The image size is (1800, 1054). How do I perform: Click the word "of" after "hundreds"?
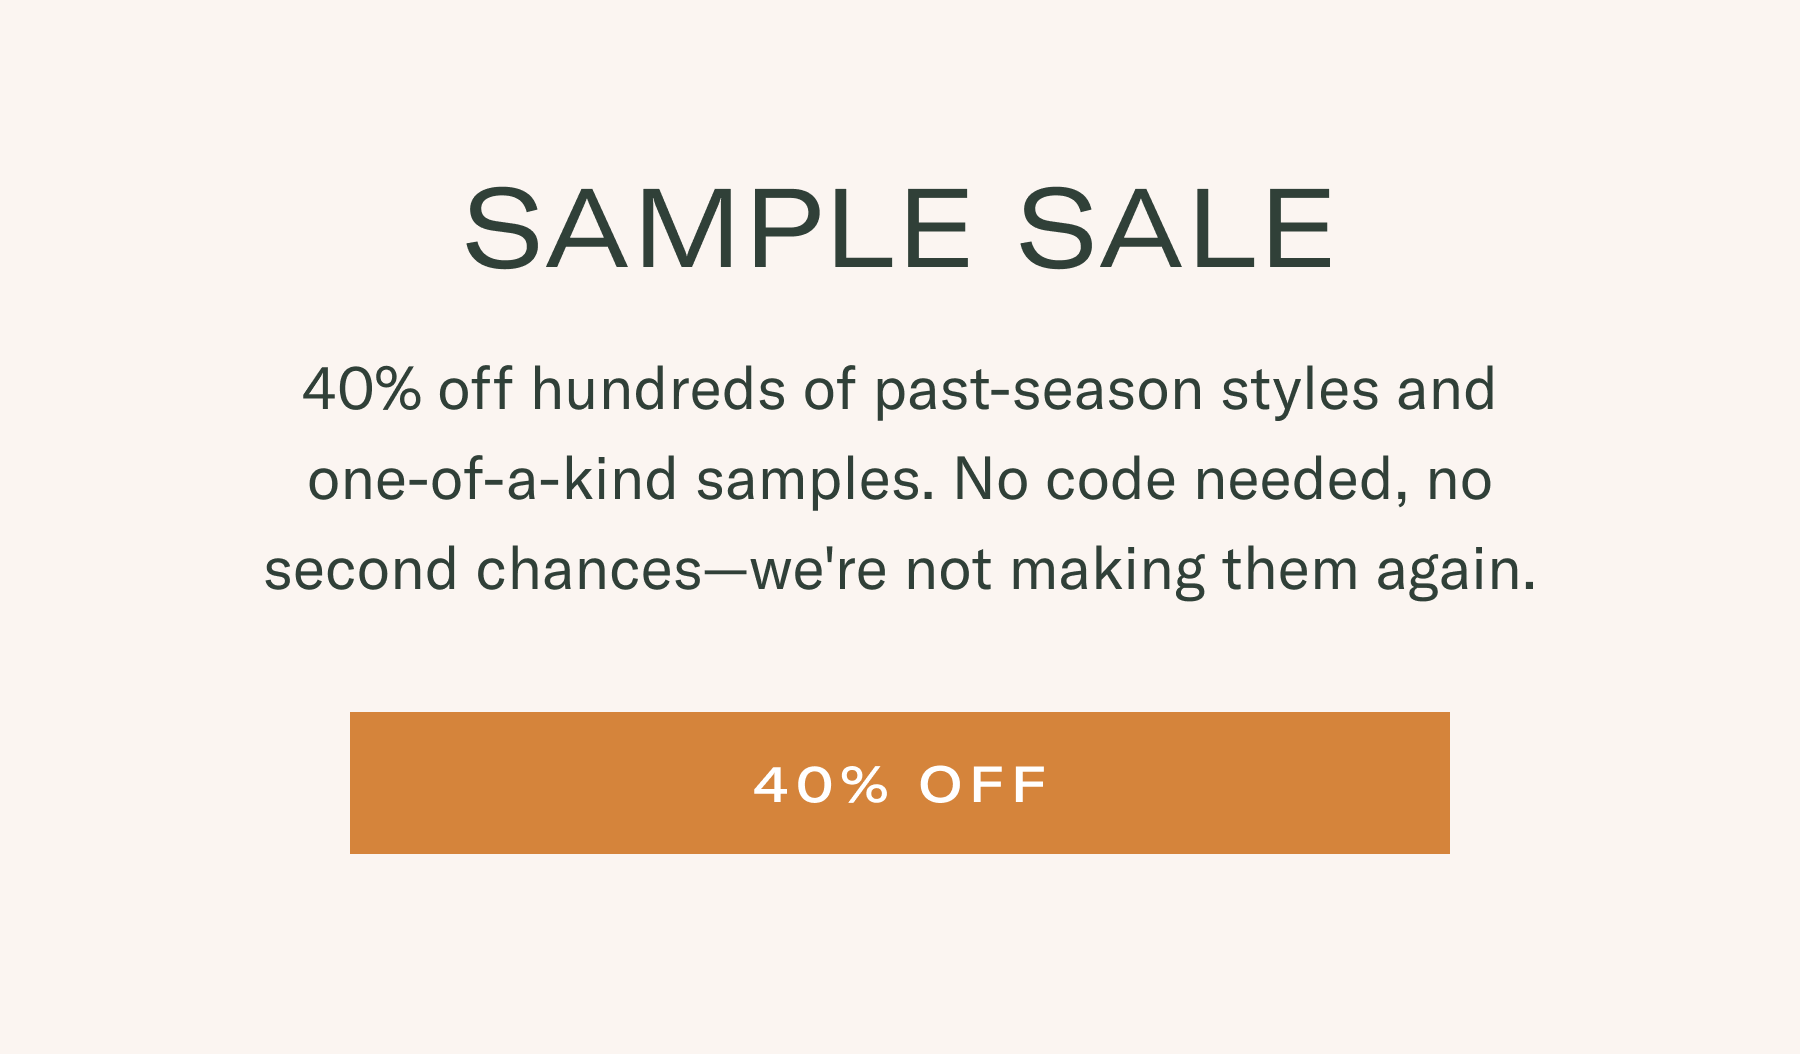829,389
